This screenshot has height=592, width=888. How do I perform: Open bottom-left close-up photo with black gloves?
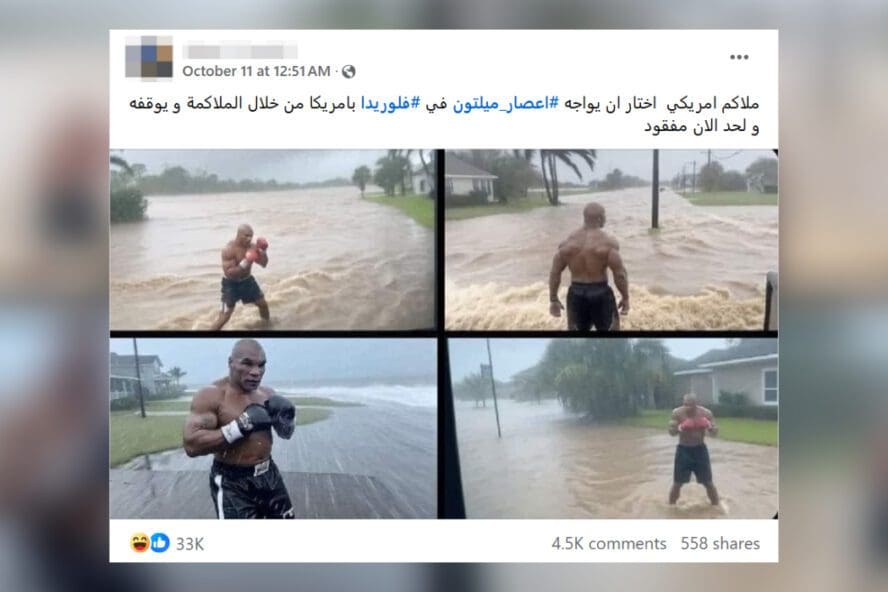(x=273, y=428)
